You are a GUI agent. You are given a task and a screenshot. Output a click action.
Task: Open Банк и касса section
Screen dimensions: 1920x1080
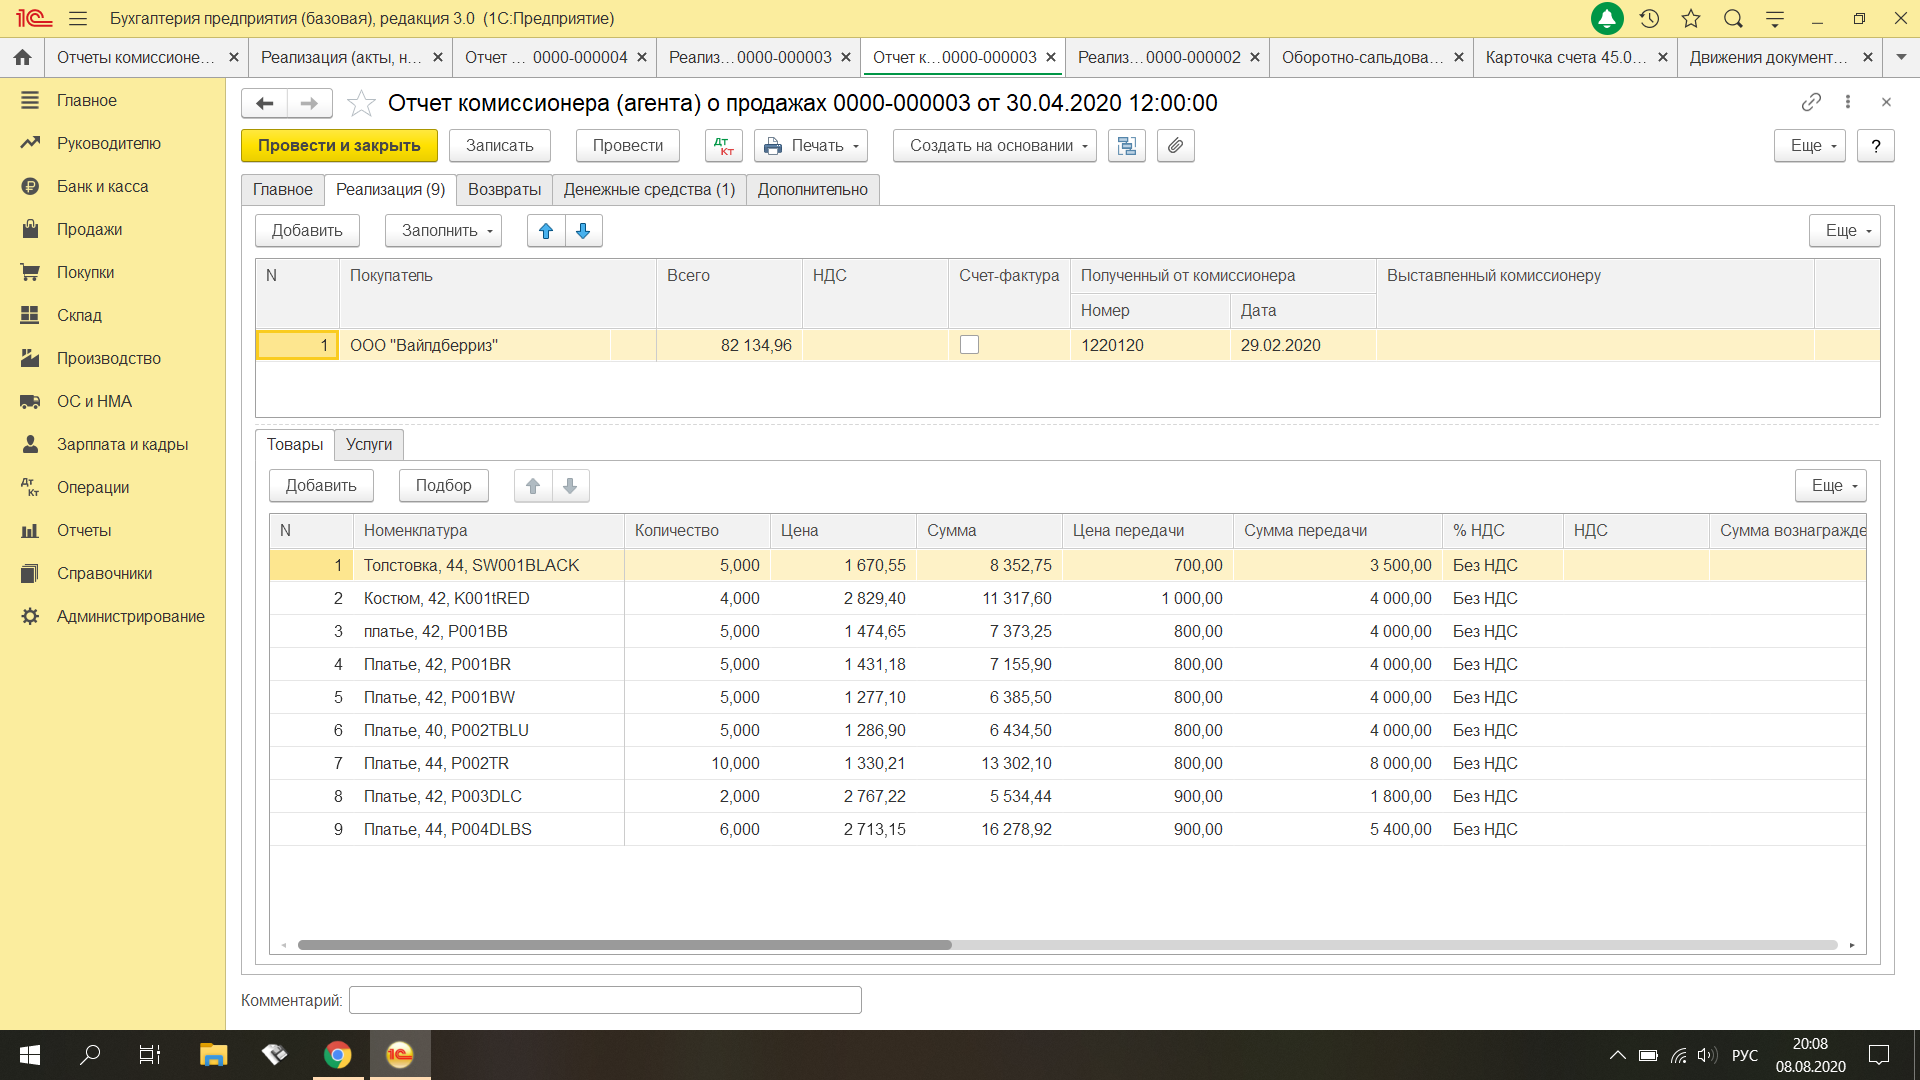[102, 187]
